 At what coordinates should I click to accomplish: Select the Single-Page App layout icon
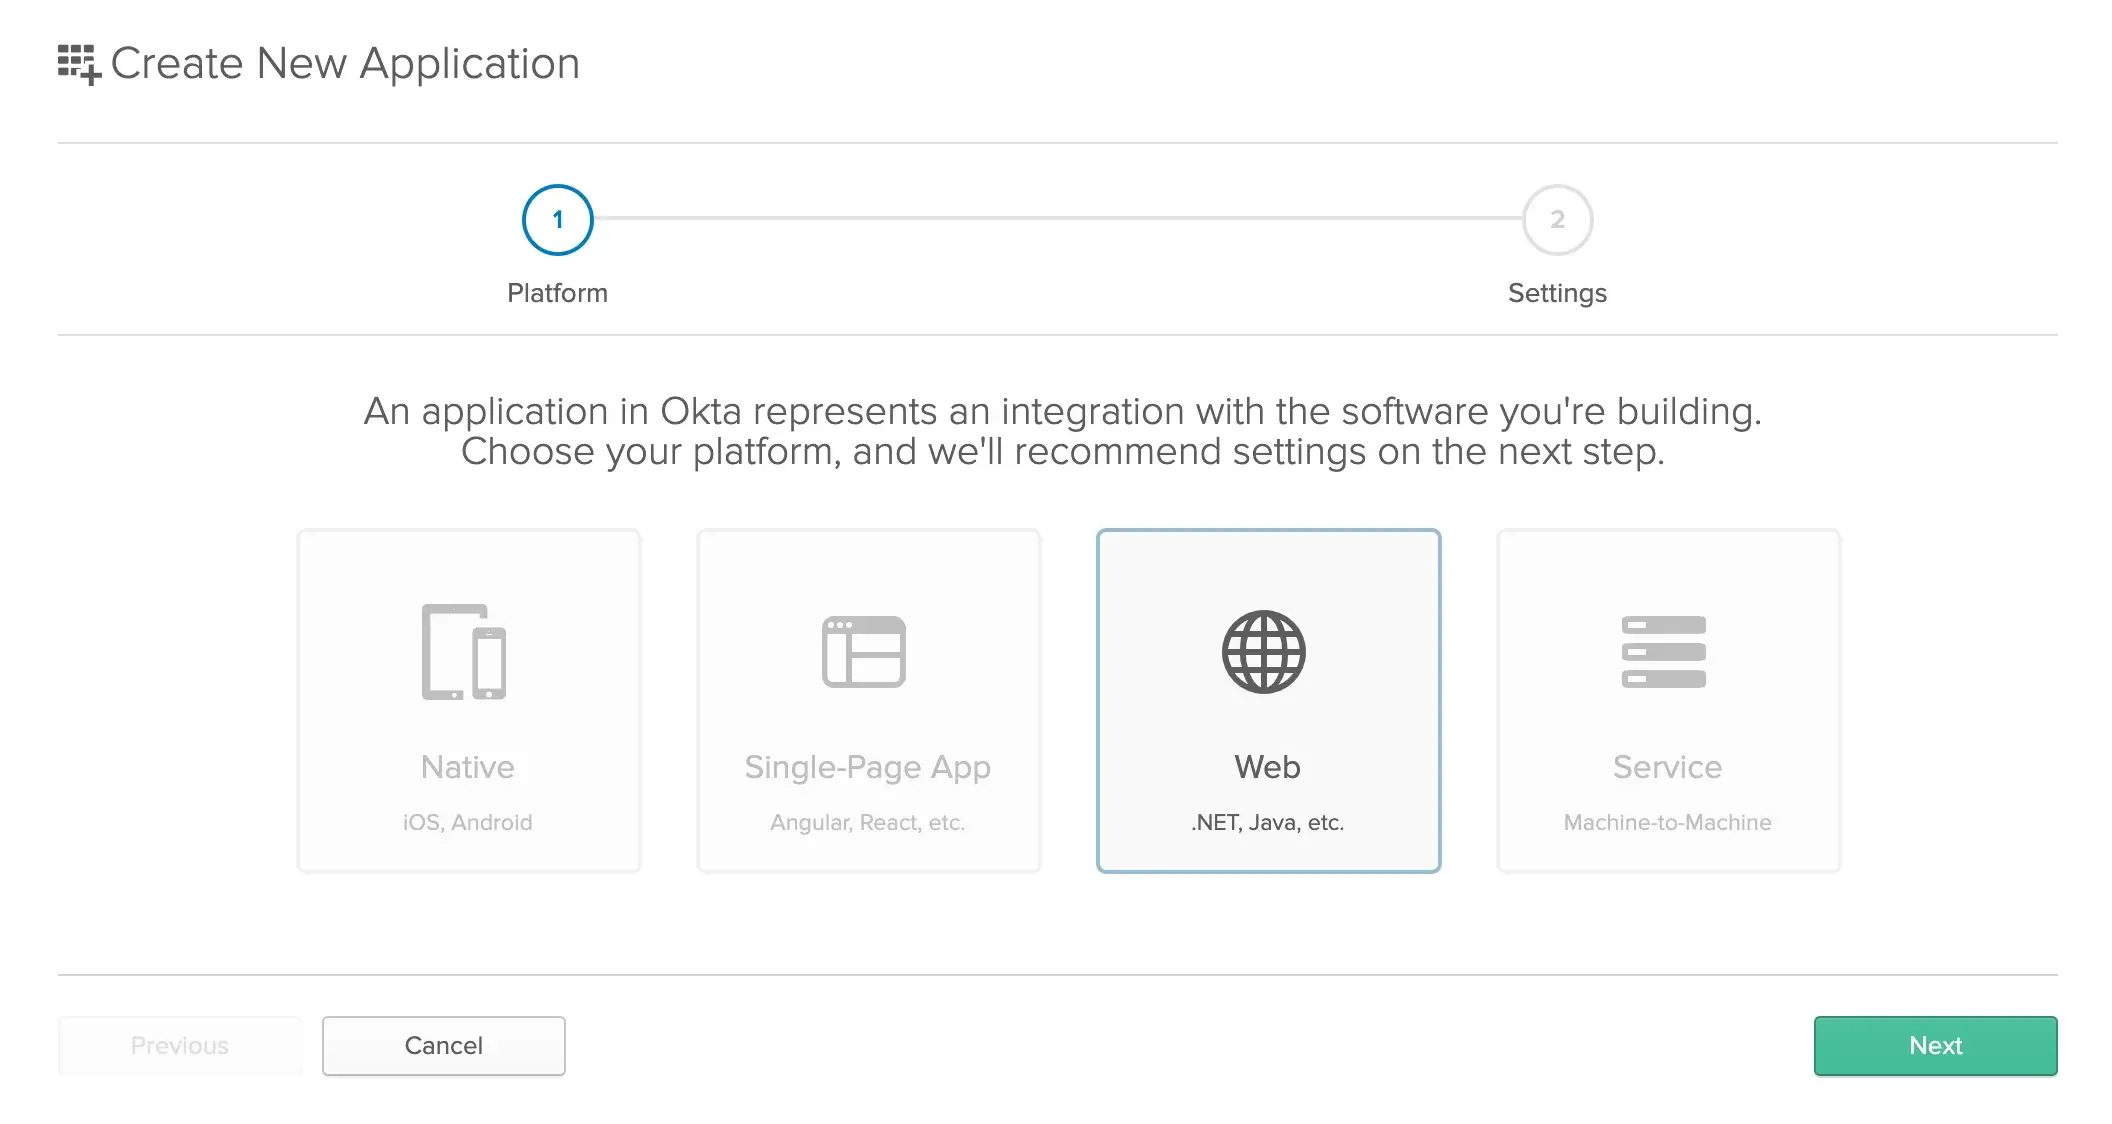tap(864, 652)
